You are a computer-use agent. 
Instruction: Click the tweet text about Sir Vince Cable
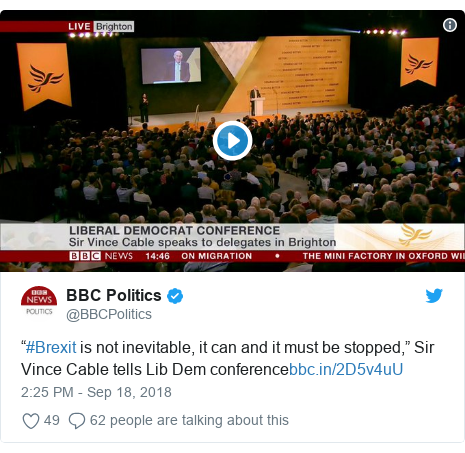(227, 358)
